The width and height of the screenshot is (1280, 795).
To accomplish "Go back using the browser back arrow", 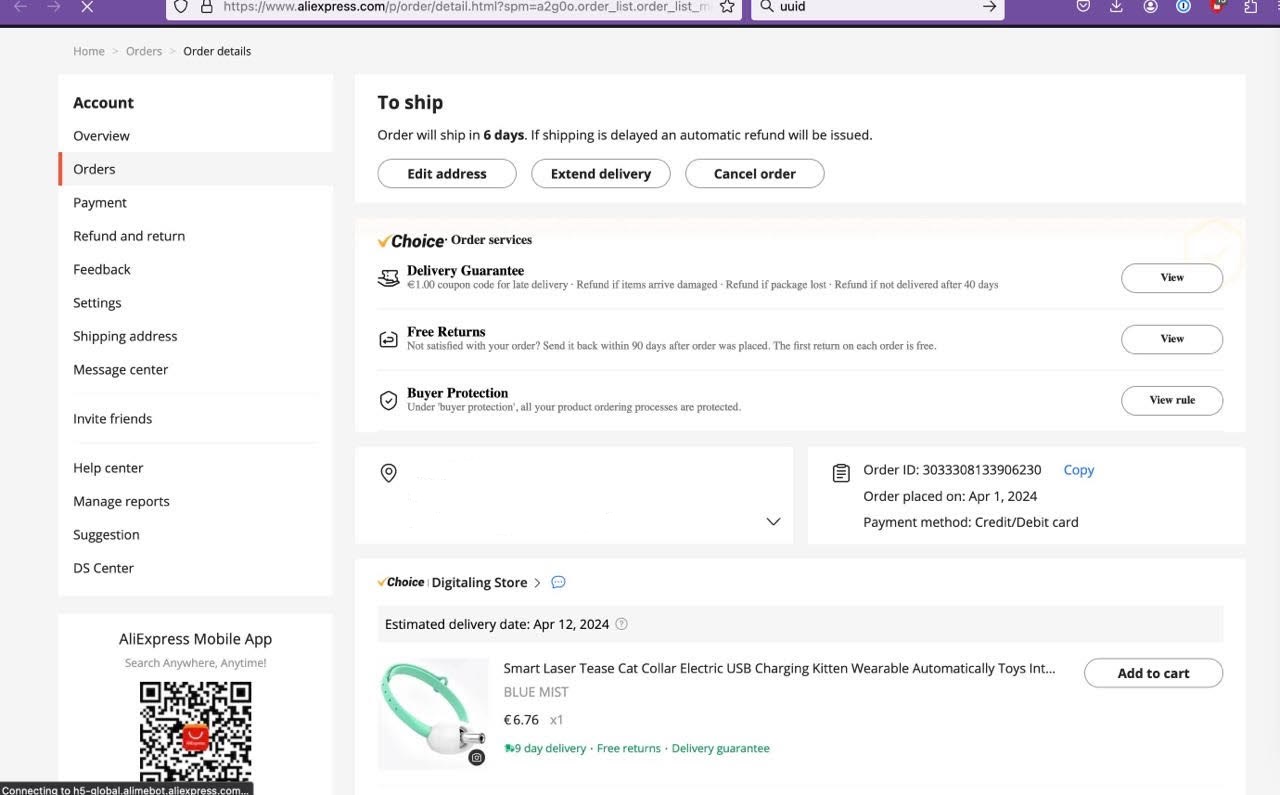I will click(20, 7).
